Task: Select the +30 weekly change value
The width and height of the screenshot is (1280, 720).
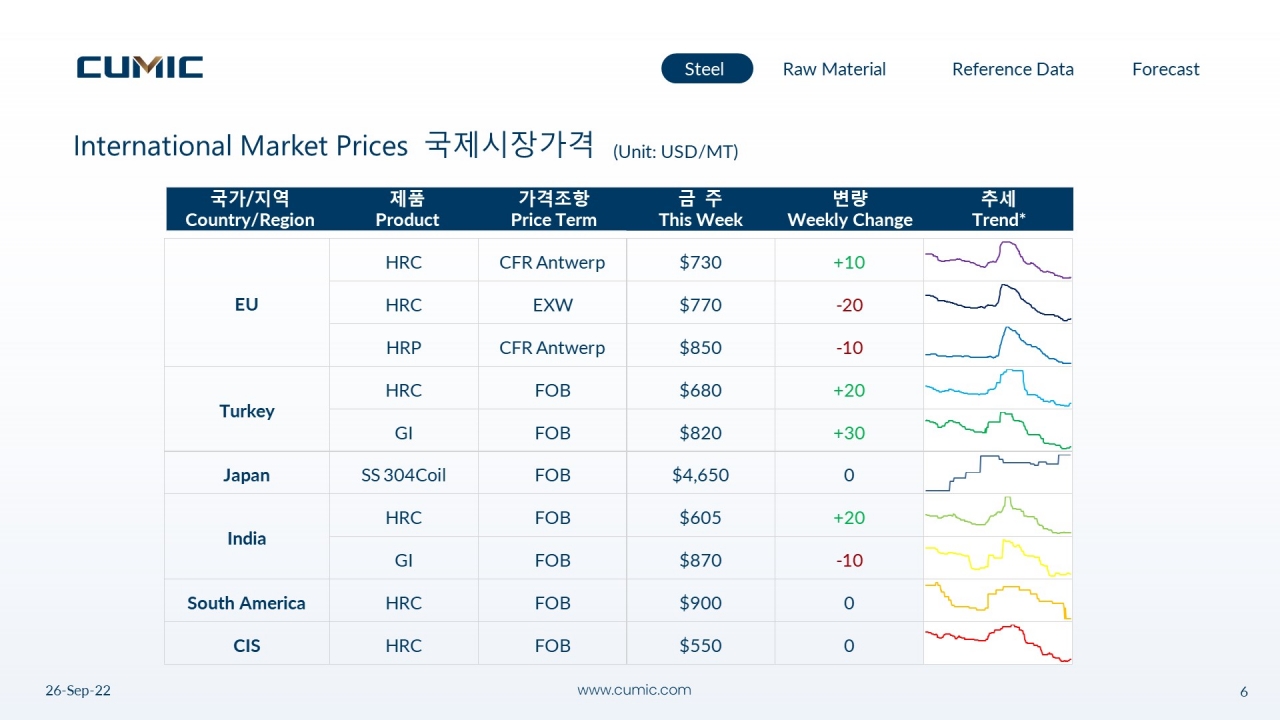Action: (849, 433)
